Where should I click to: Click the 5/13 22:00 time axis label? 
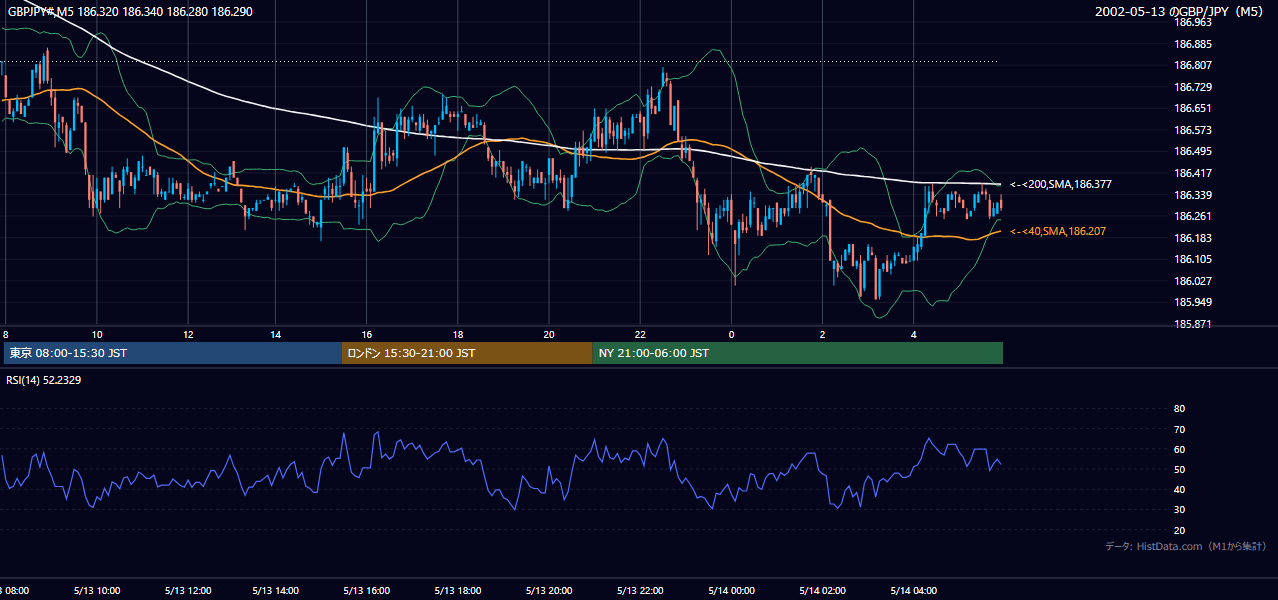point(642,590)
